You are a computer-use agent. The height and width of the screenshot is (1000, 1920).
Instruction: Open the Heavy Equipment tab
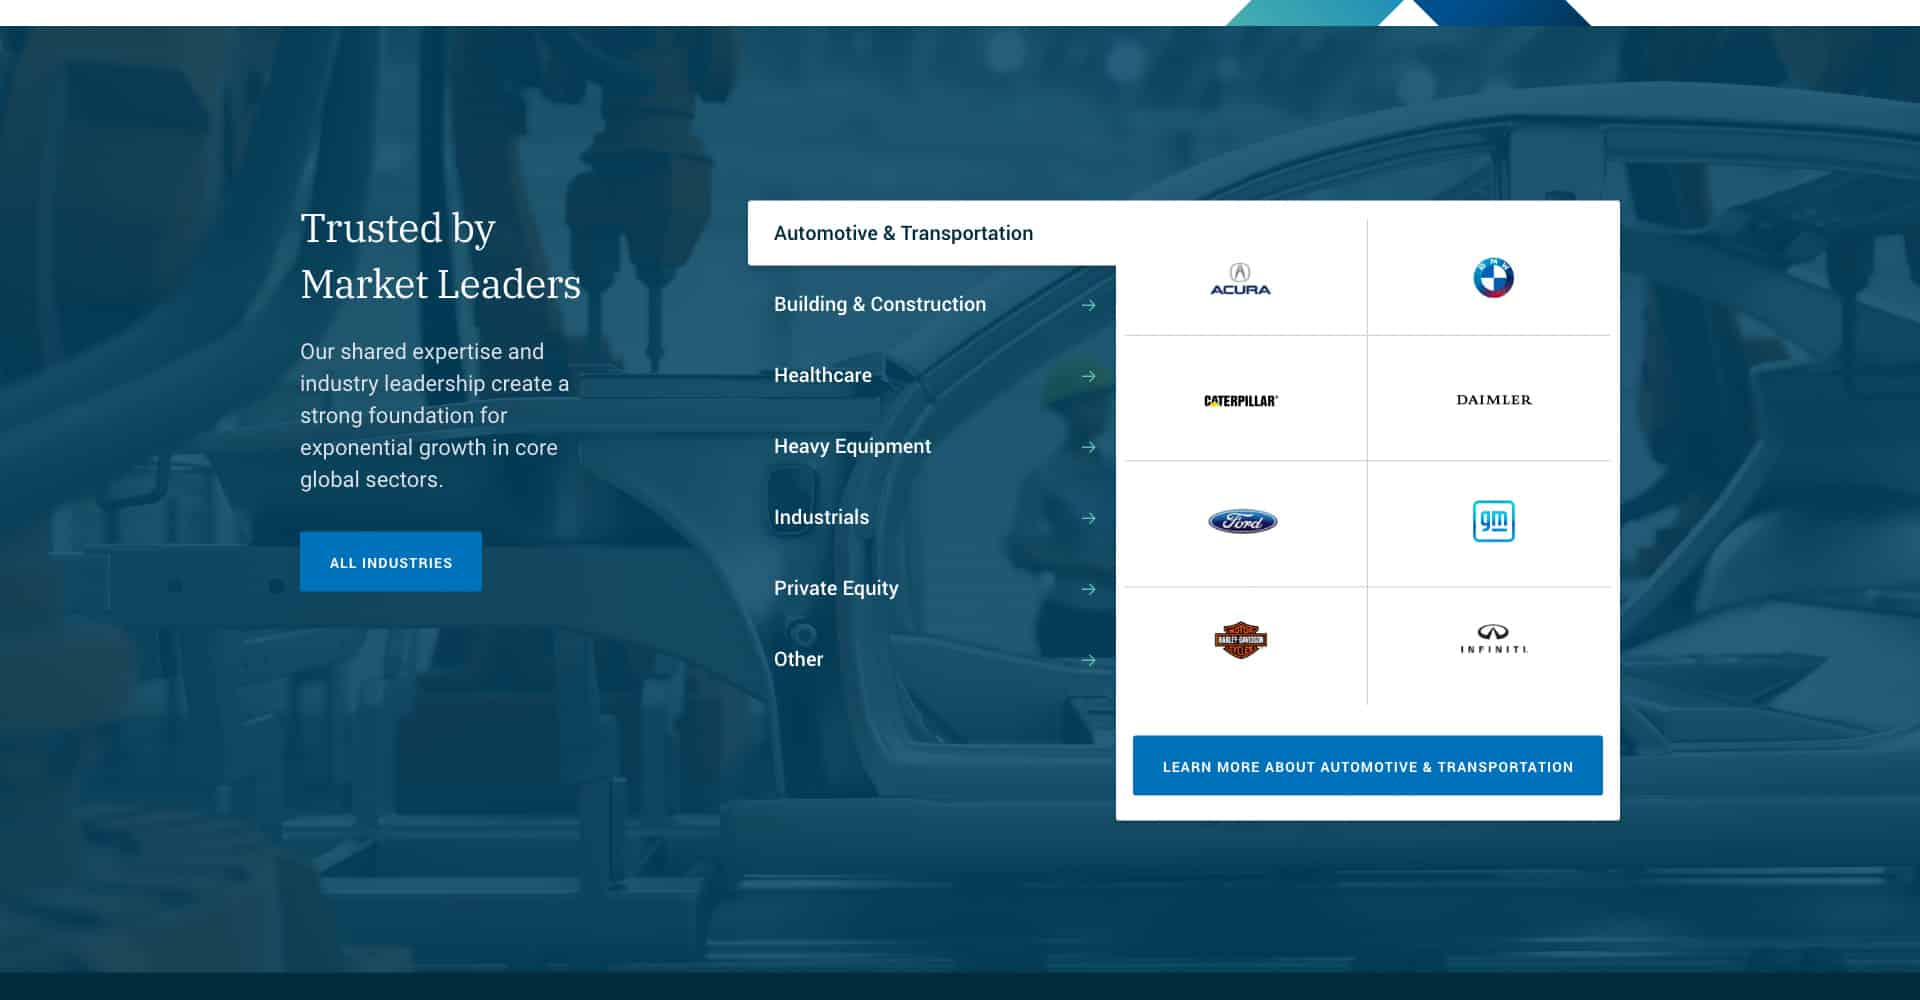point(932,446)
